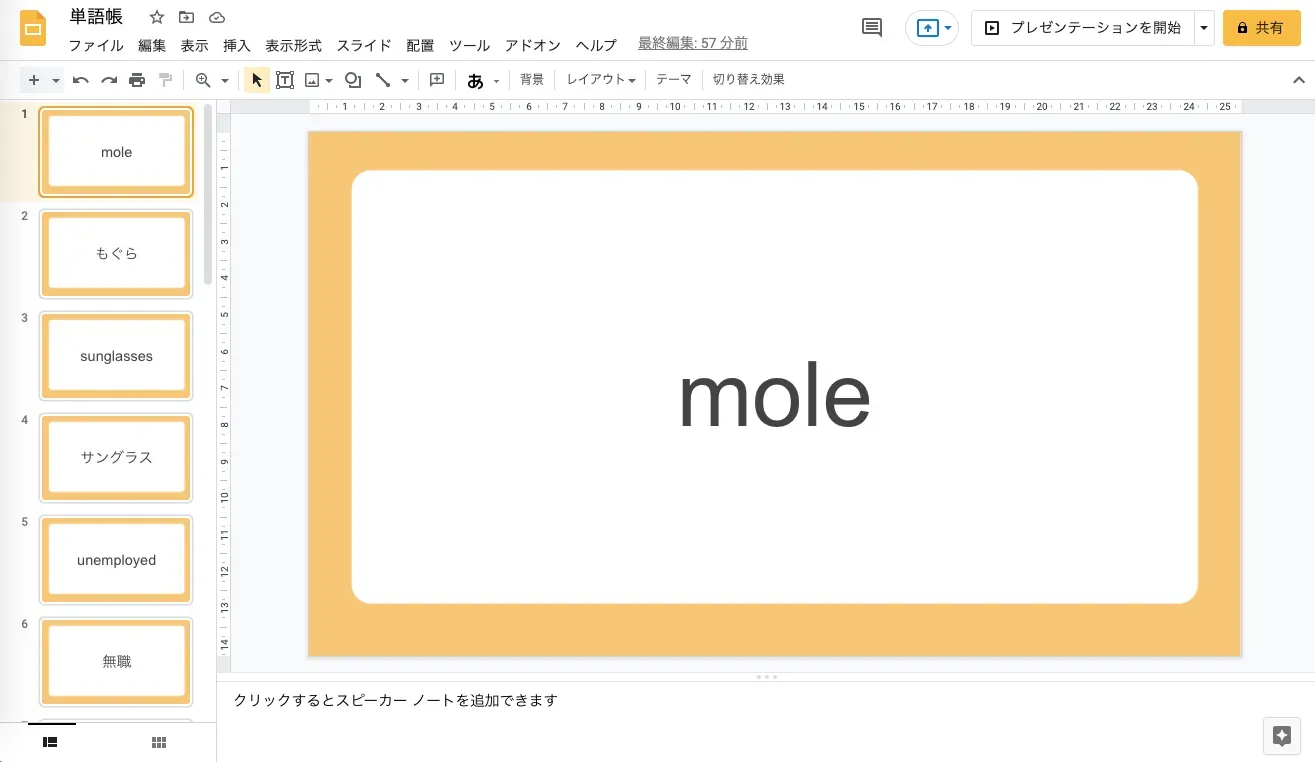Switch to grid view

point(158,742)
